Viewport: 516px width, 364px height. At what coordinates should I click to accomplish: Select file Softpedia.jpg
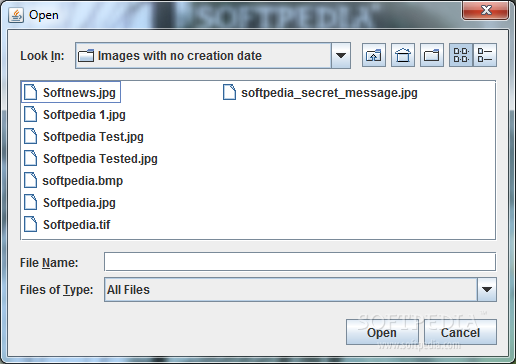(x=70, y=202)
